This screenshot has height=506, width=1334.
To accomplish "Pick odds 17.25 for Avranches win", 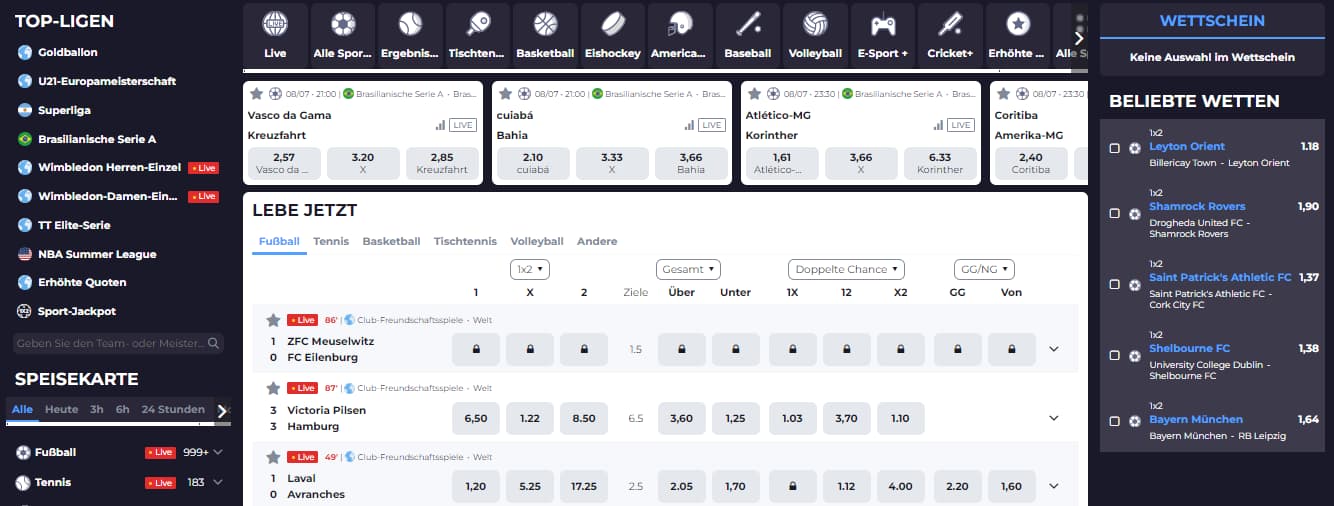I will coord(584,486).
